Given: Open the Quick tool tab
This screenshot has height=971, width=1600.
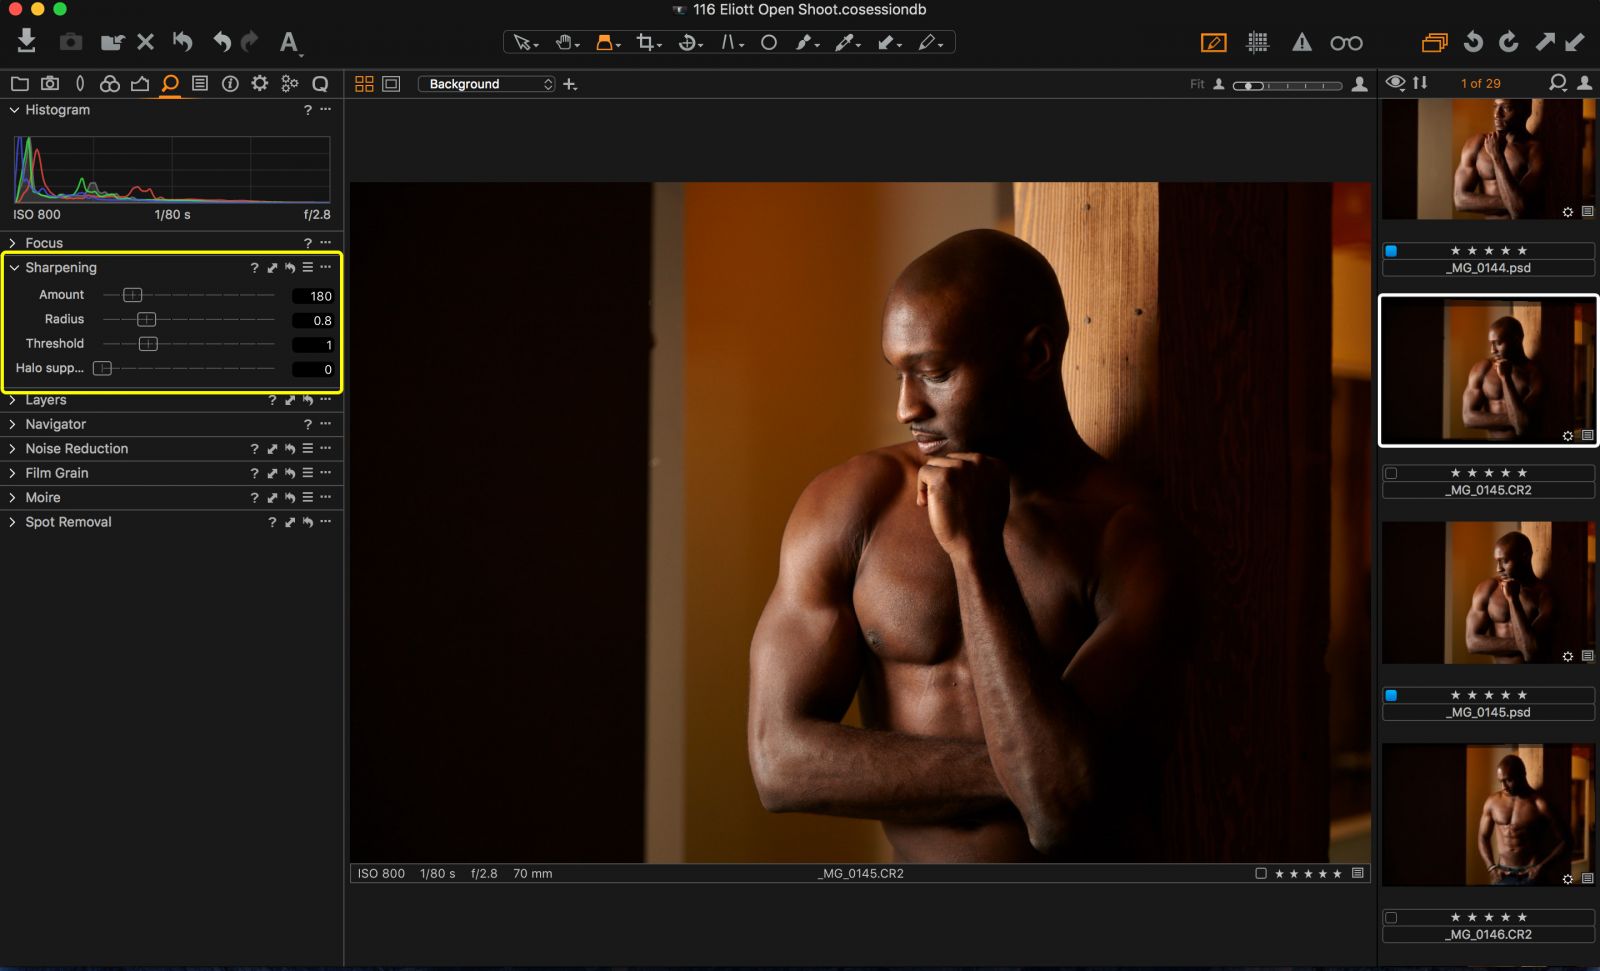Looking at the screenshot, I should pos(320,83).
